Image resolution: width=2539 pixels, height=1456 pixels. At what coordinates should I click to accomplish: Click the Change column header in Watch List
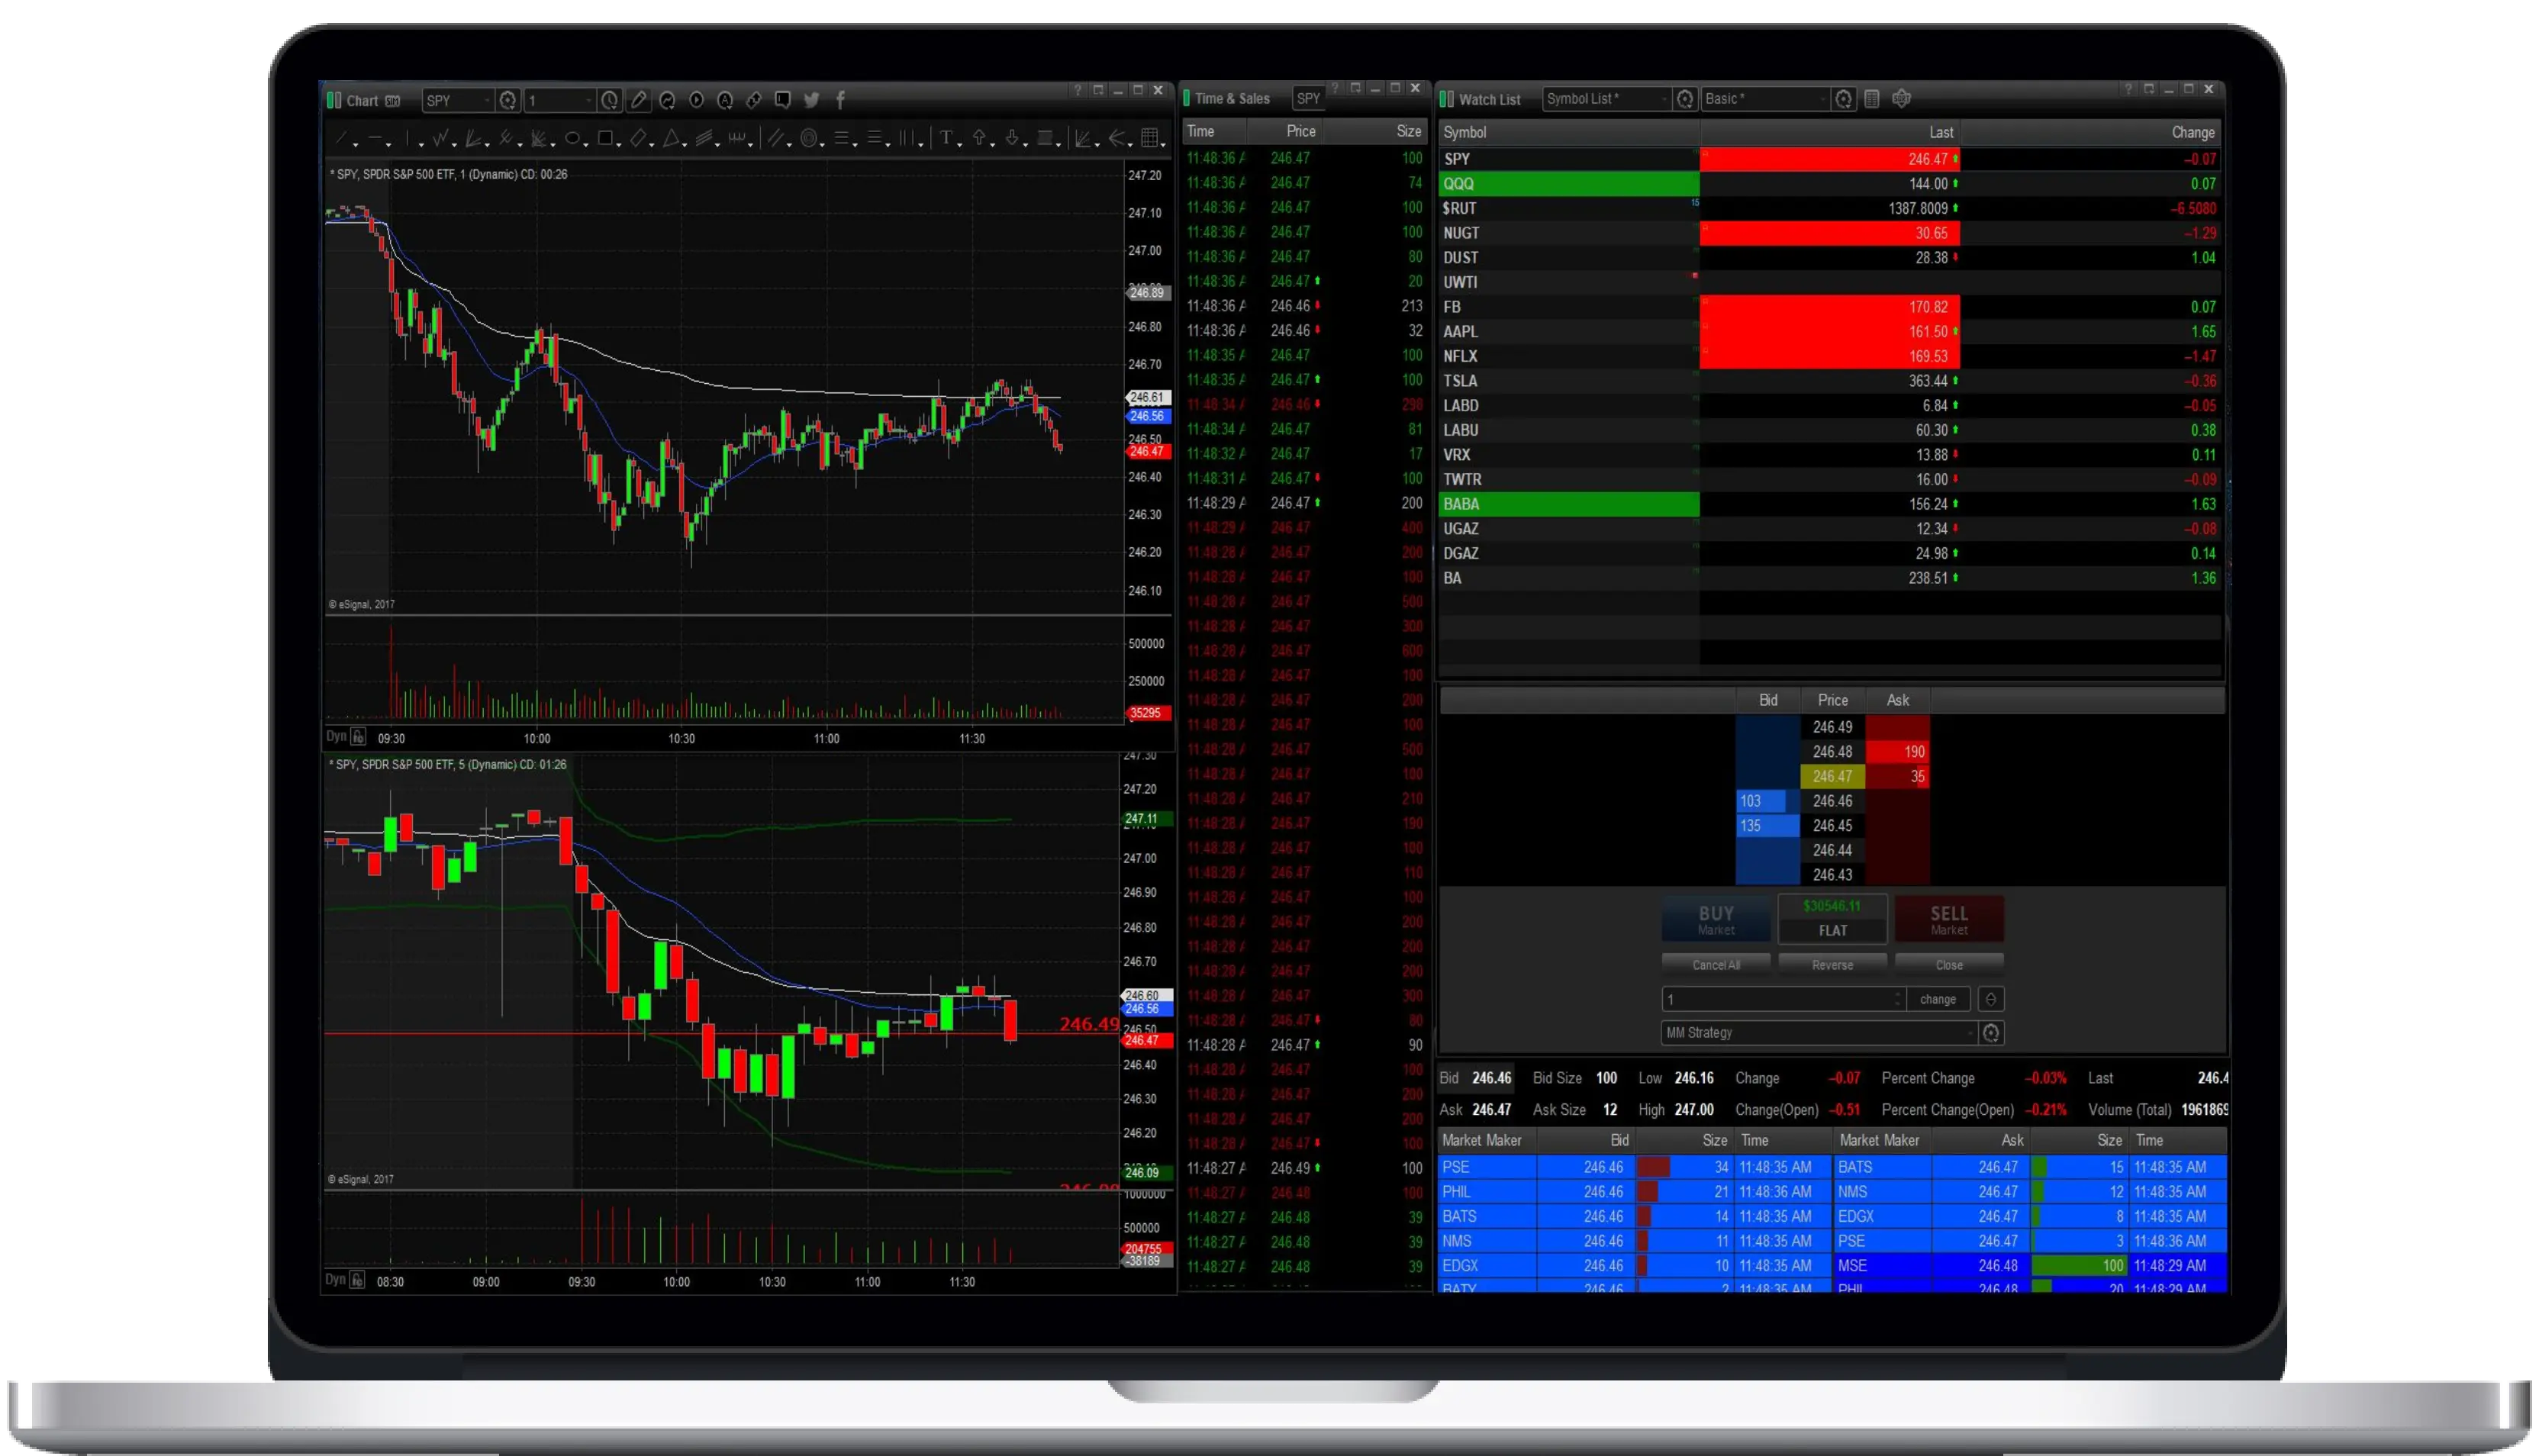tap(2091, 132)
